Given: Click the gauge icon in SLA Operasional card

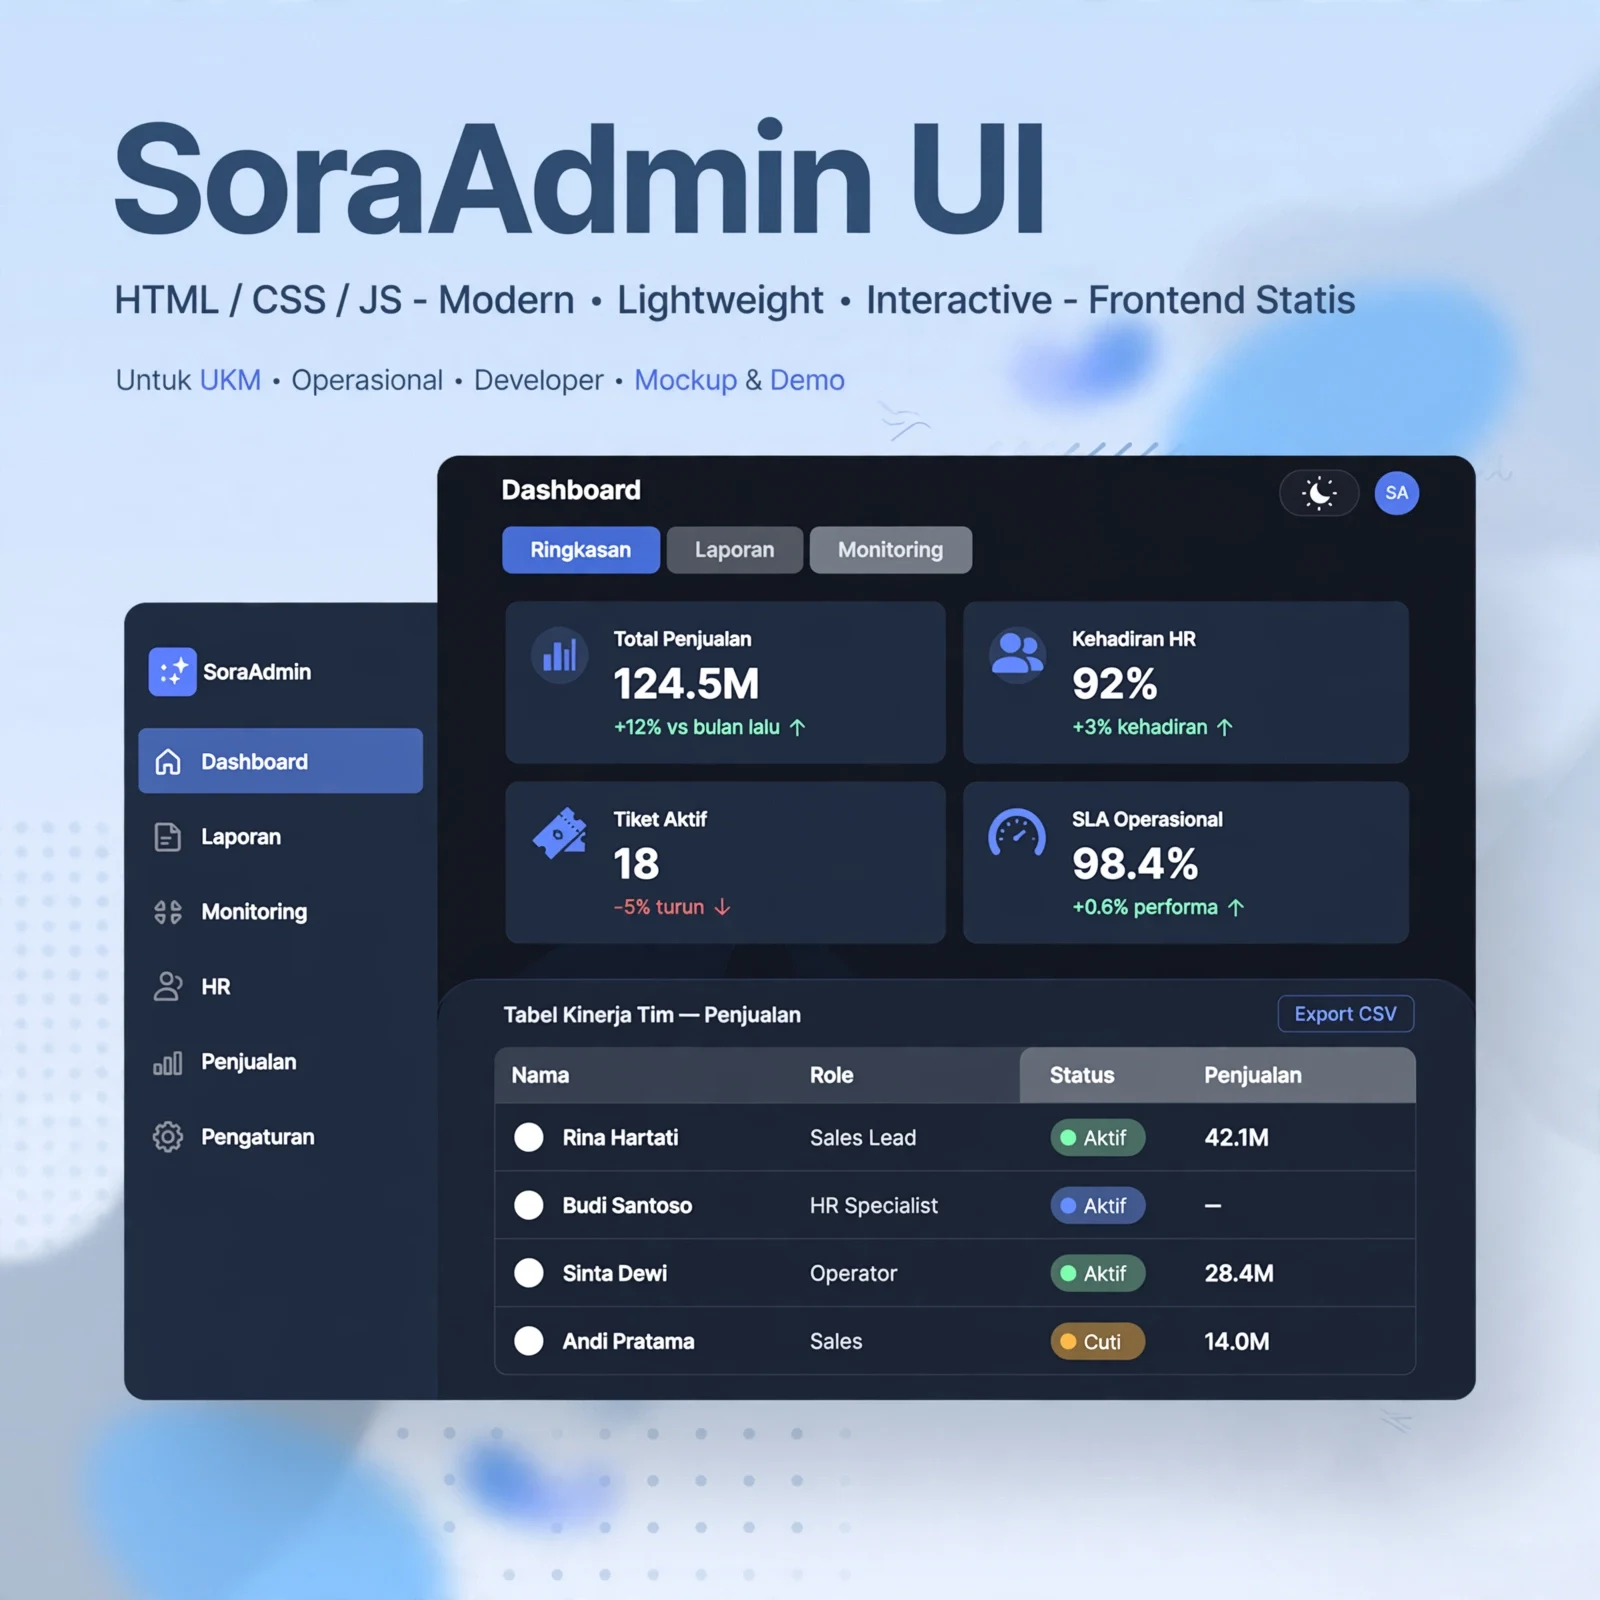Looking at the screenshot, I should 1017,834.
